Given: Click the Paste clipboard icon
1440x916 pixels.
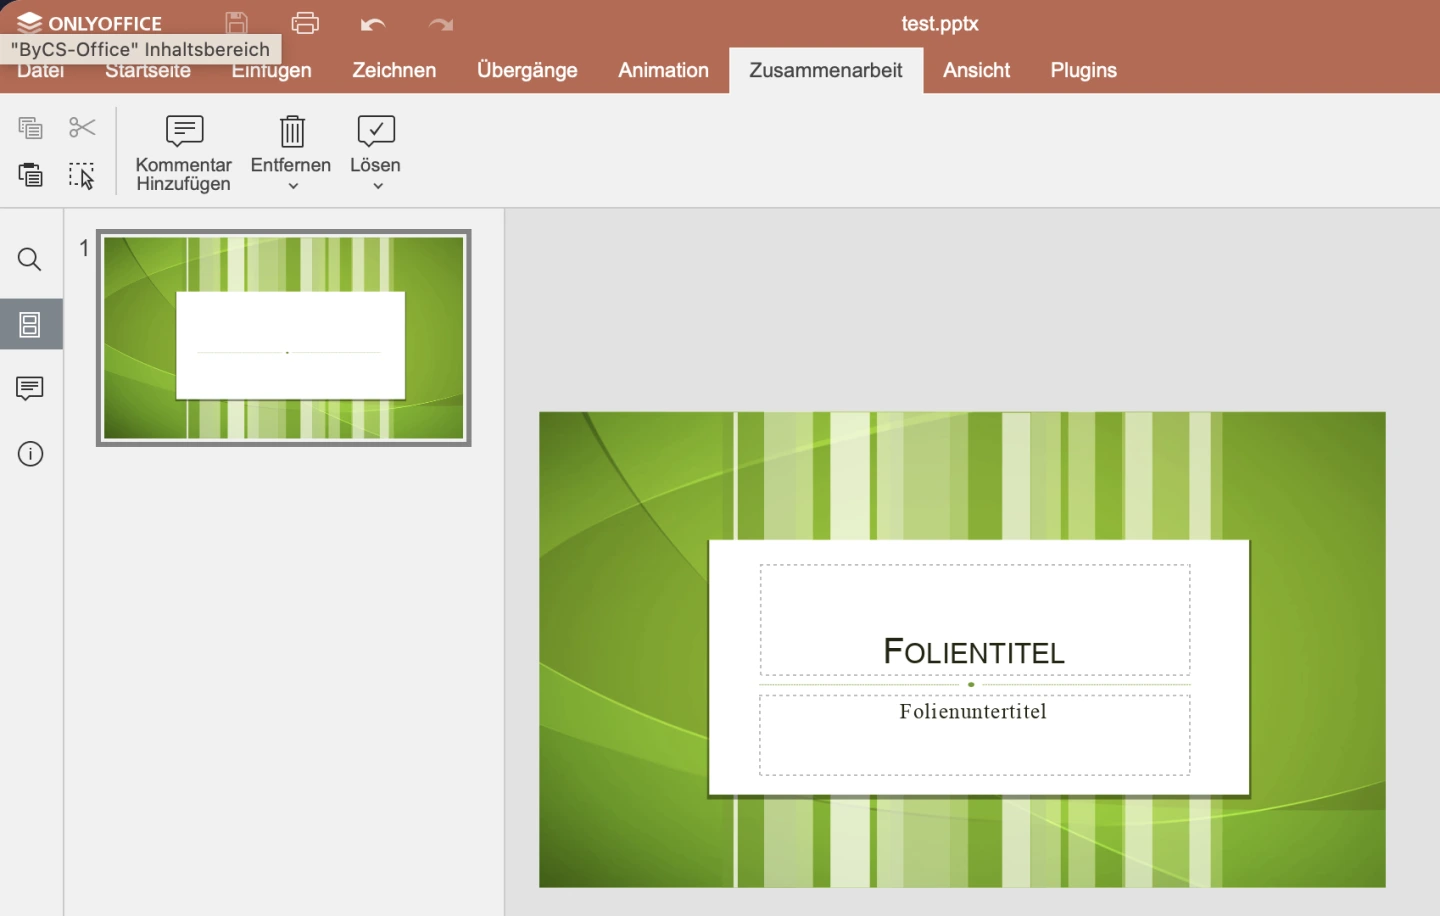Looking at the screenshot, I should click(x=30, y=175).
